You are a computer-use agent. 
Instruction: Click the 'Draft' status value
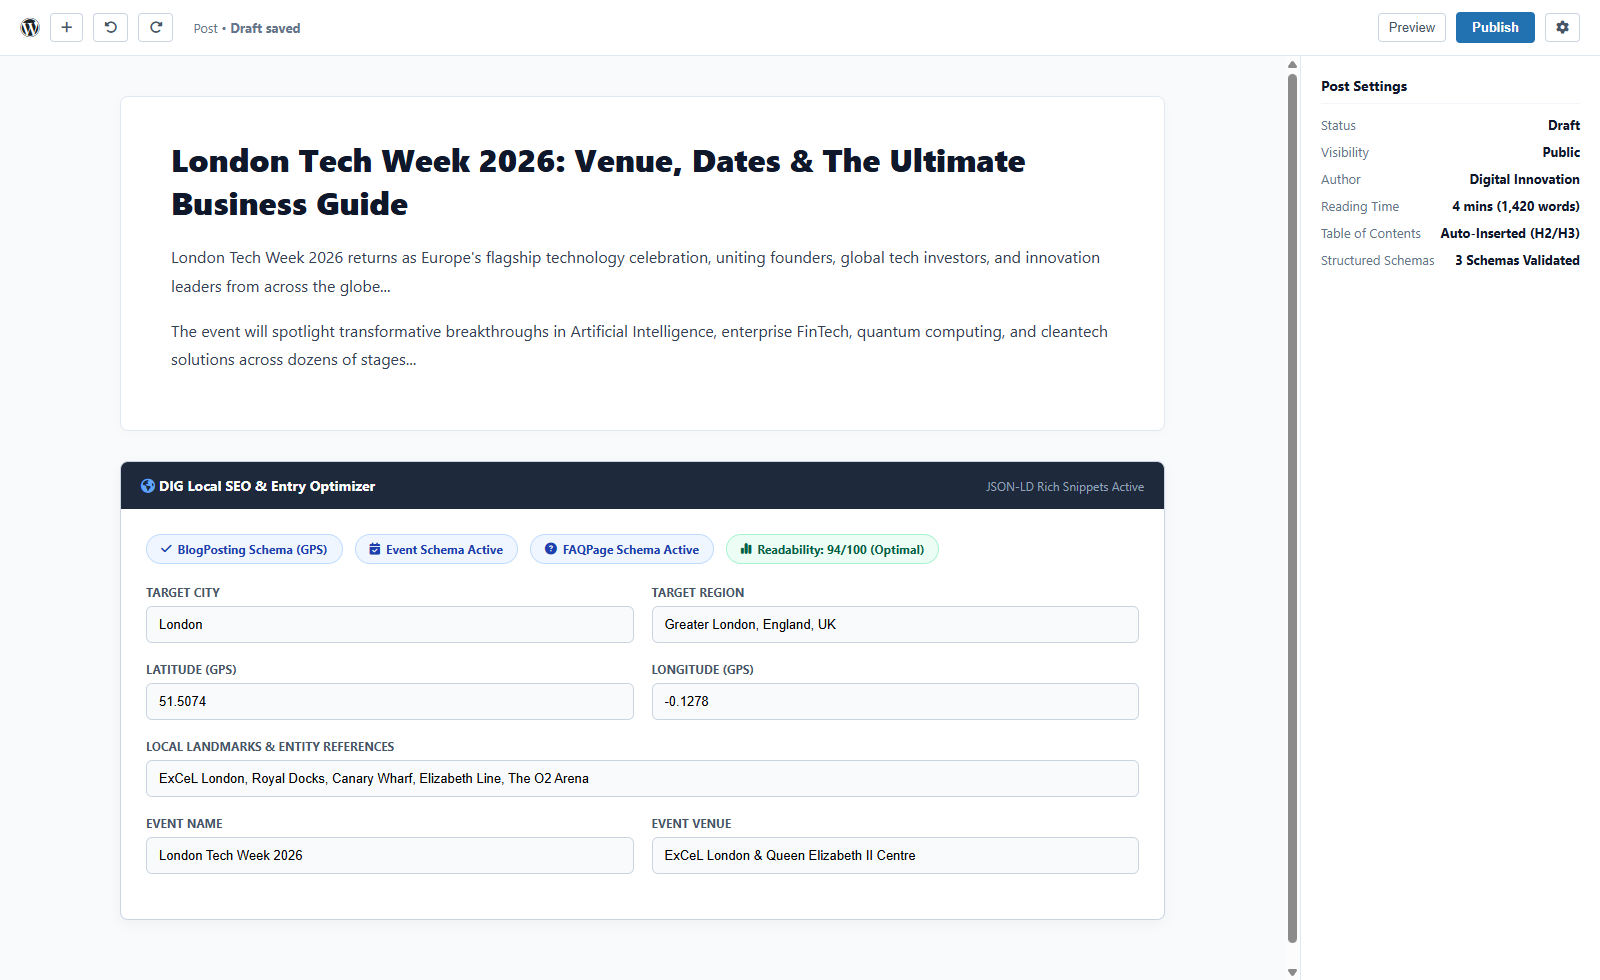[1564, 125]
